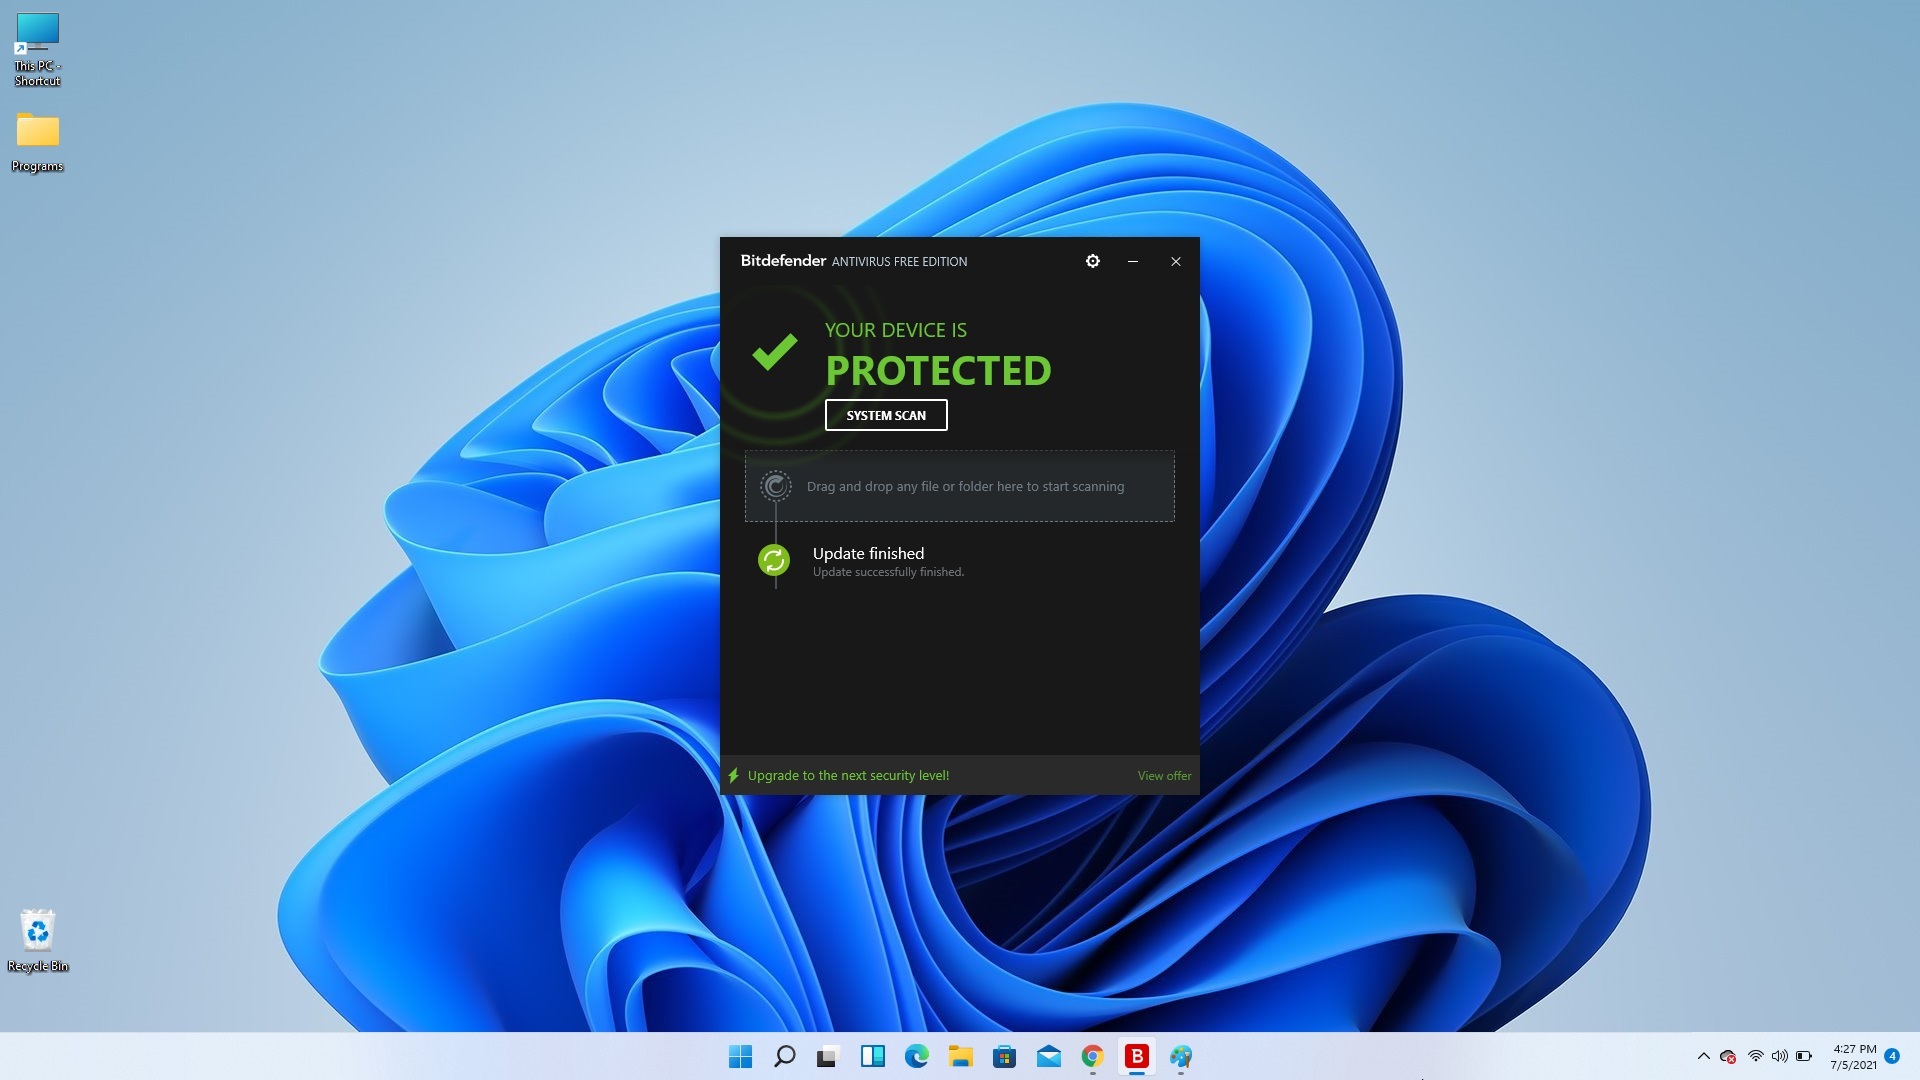Image resolution: width=1920 pixels, height=1080 pixels.
Task: Open notification center badge 4
Action: (x=1892, y=1056)
